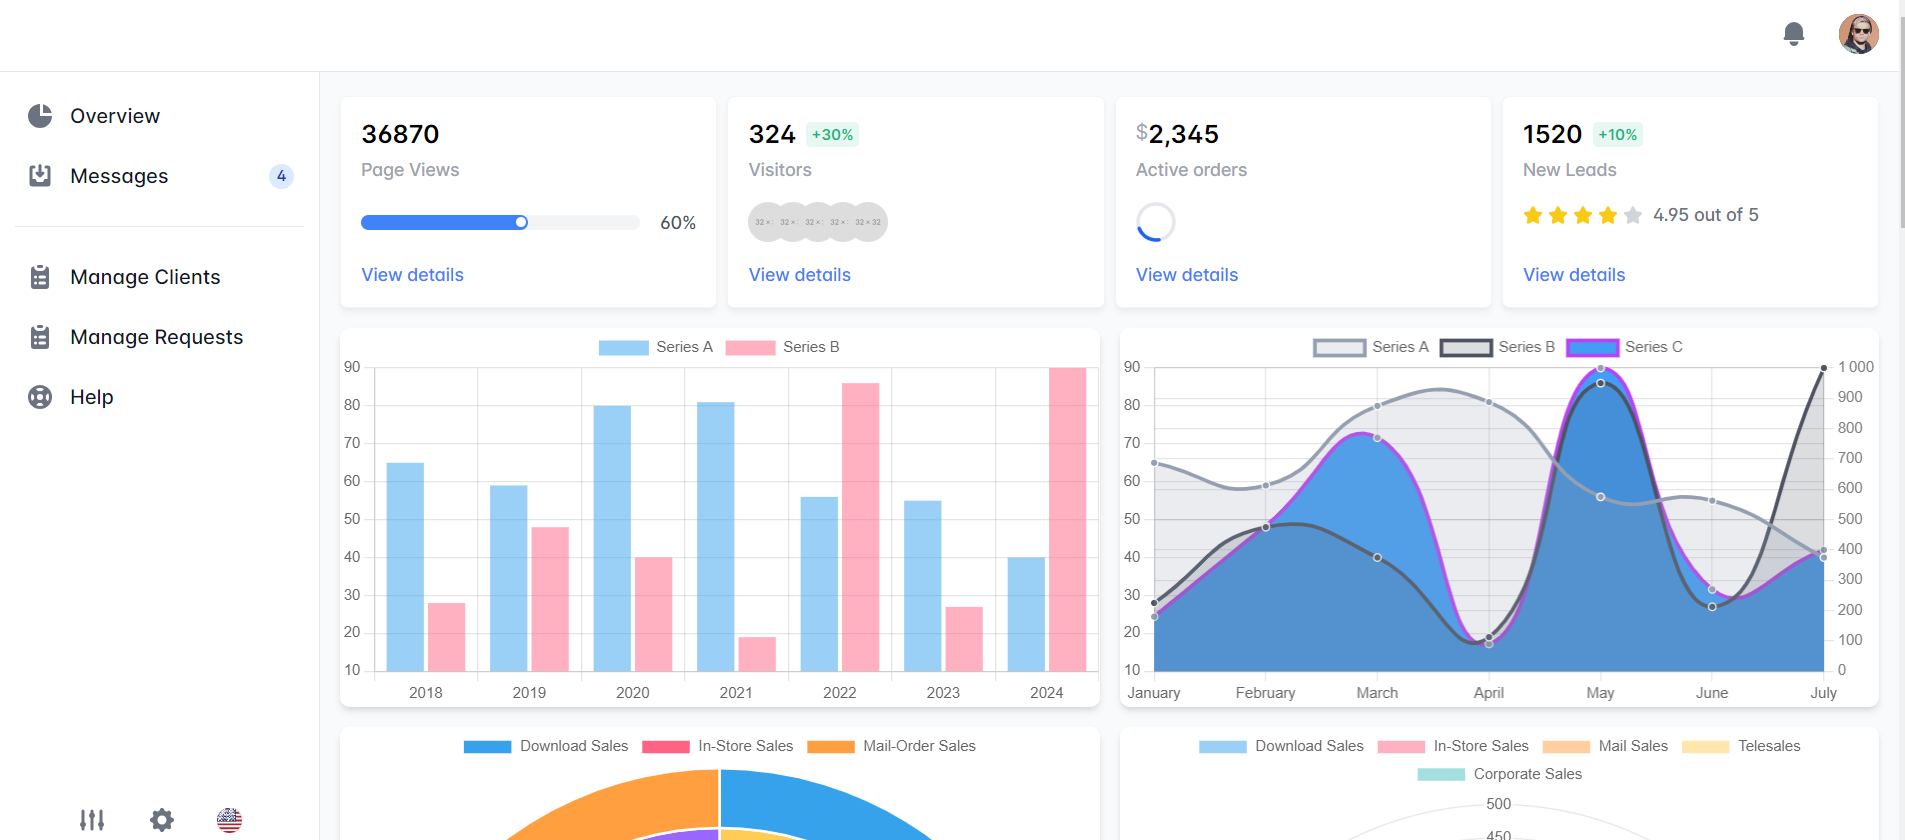
Task: Click the fifth grey rating star
Action: point(1633,215)
